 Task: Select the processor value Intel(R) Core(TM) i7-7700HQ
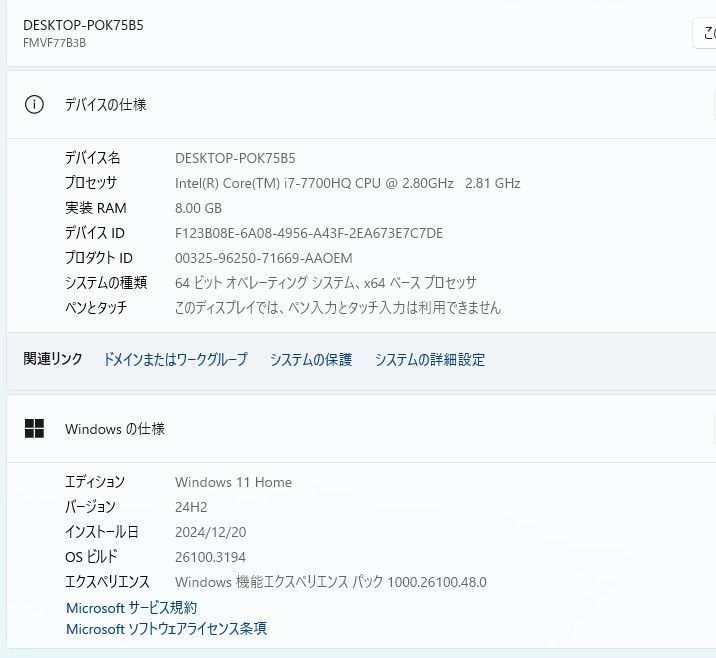pos(347,183)
